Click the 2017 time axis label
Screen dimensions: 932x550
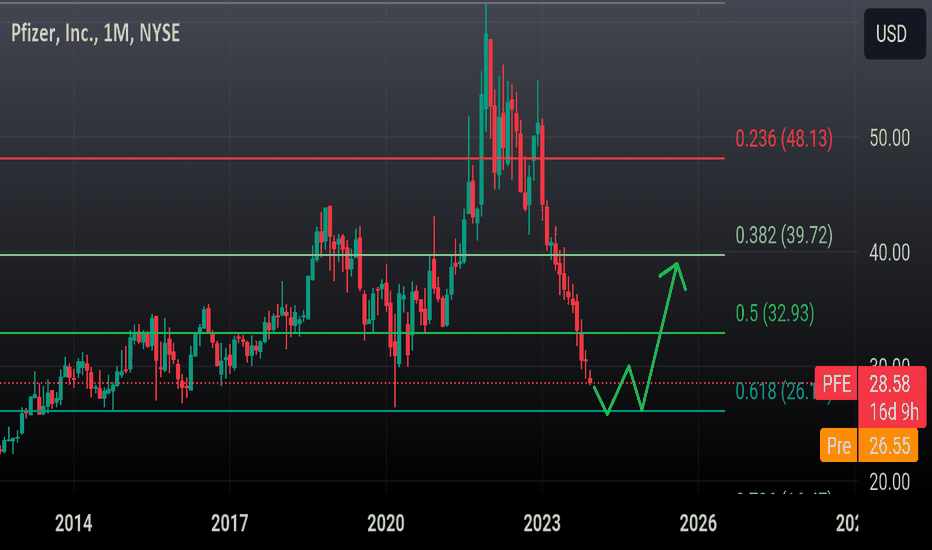pos(229,524)
